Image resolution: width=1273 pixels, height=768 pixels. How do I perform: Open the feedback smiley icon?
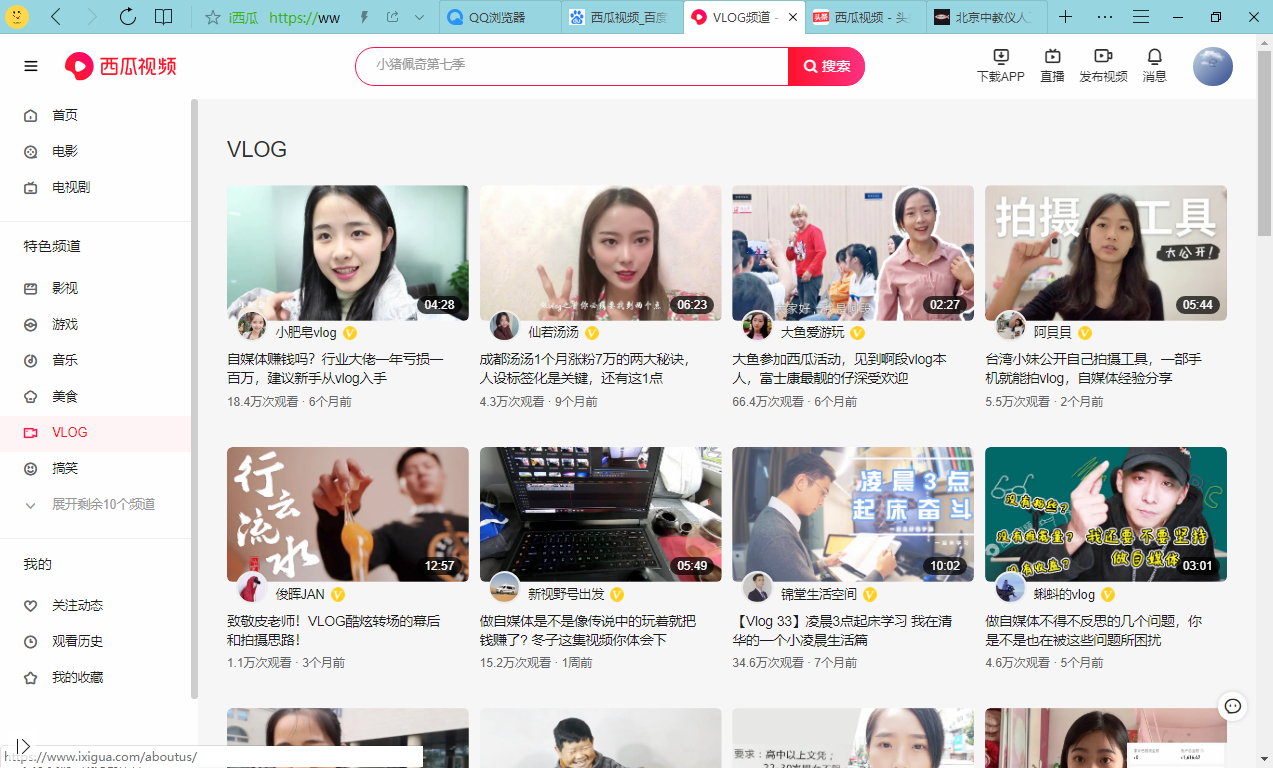point(1232,706)
